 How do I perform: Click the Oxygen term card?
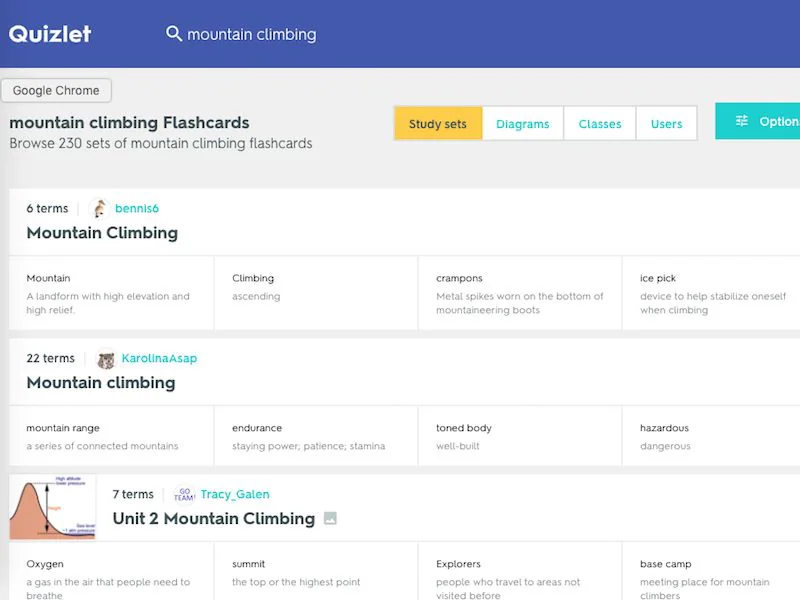[111, 571]
